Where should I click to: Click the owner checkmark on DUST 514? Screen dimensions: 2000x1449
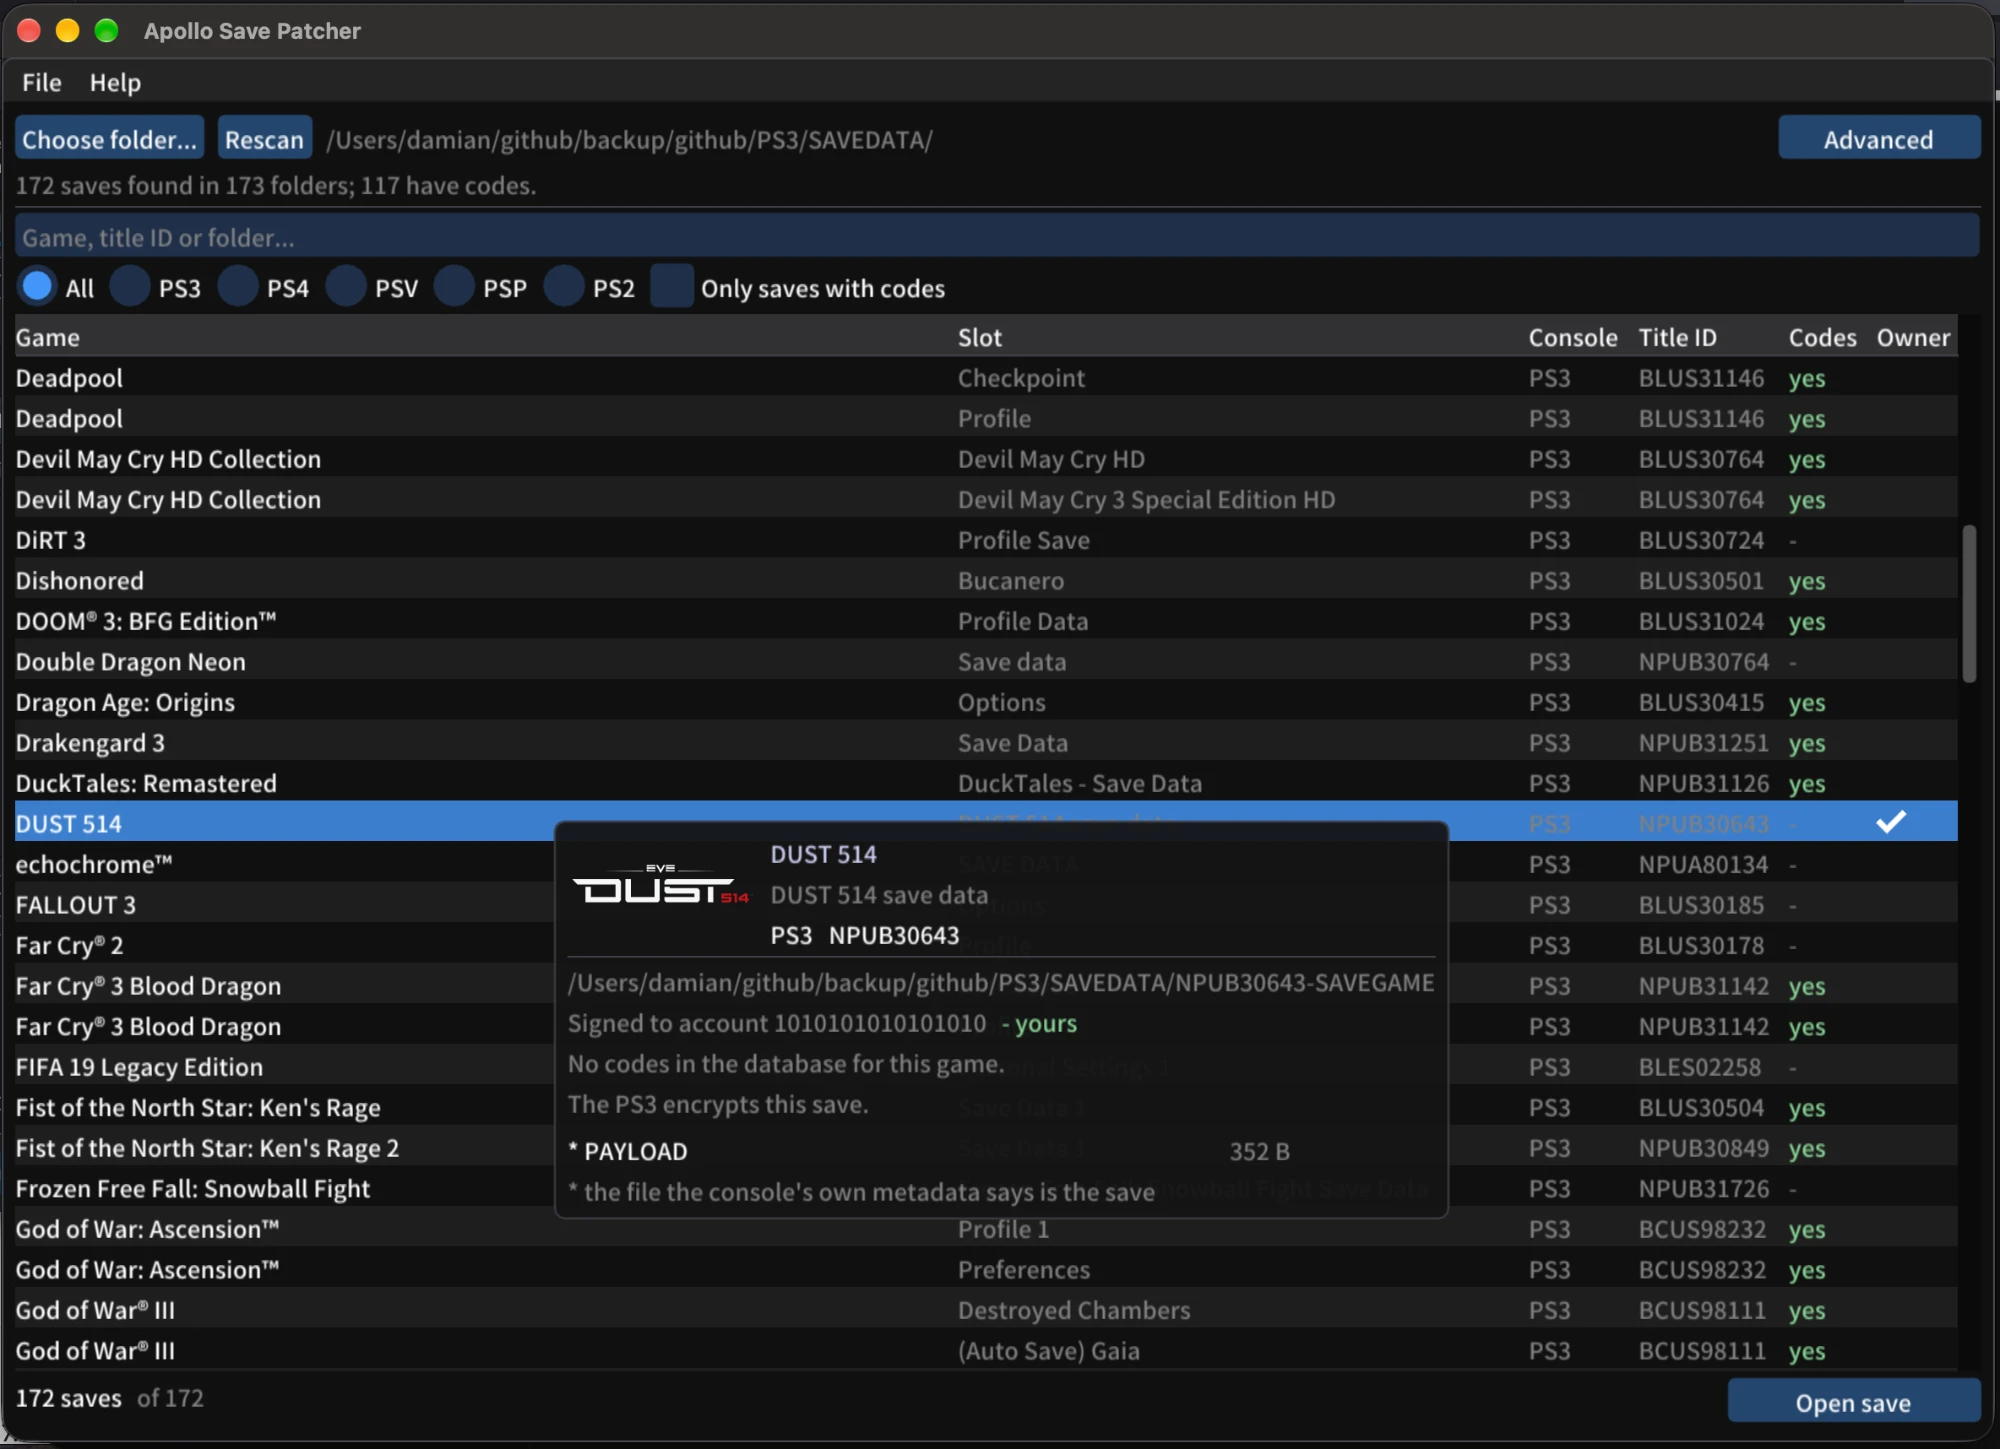(x=1890, y=822)
